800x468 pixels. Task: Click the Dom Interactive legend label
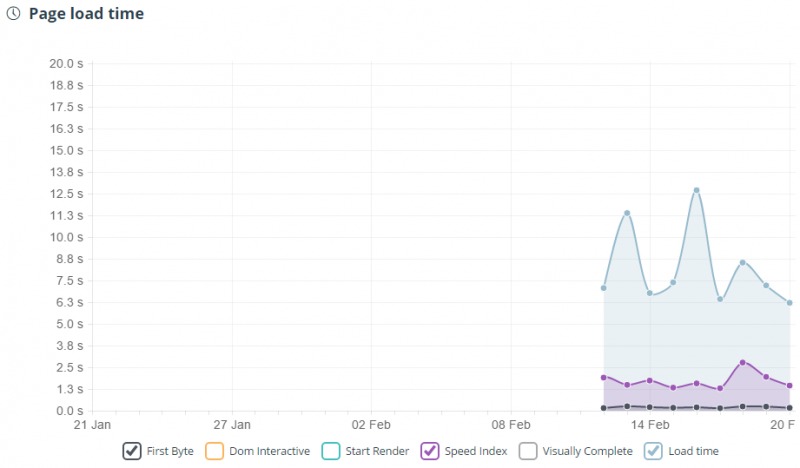pyautogui.click(x=269, y=451)
